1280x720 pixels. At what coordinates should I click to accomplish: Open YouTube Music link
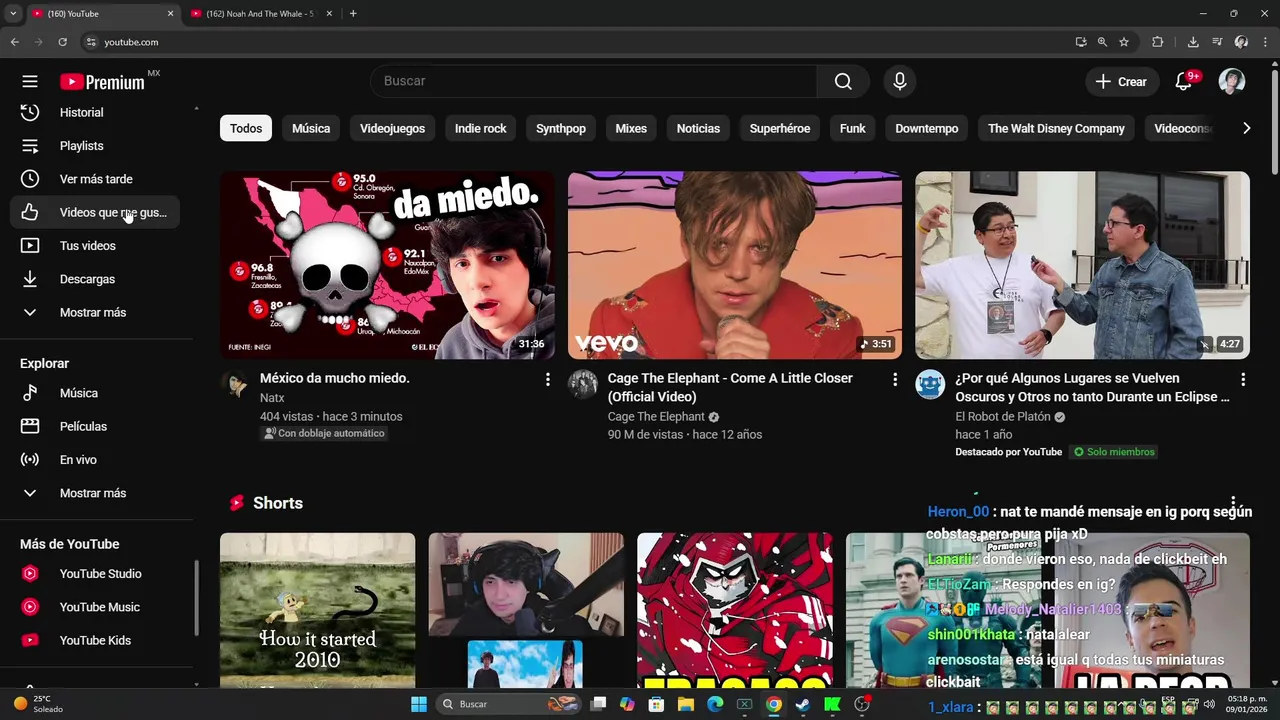96,607
